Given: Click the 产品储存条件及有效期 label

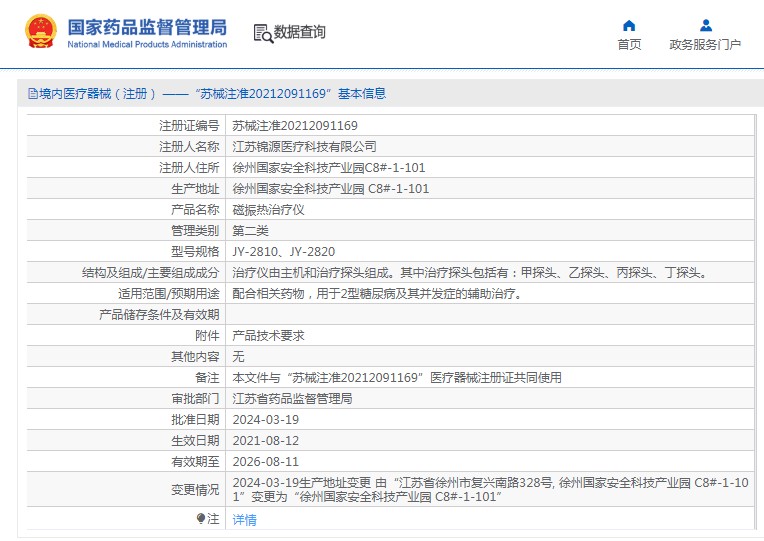Looking at the screenshot, I should tap(159, 314).
